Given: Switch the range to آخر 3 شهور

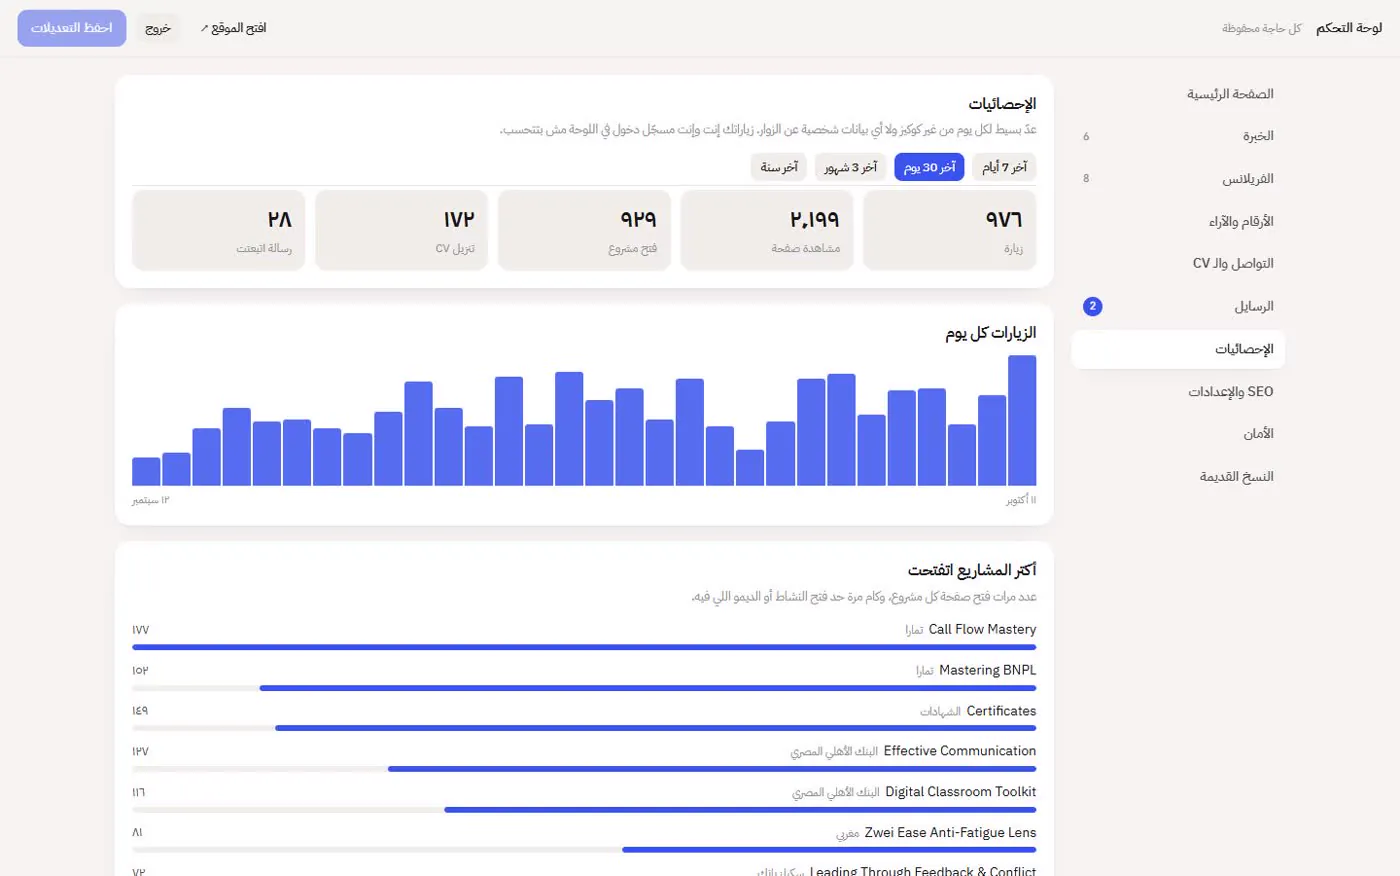Looking at the screenshot, I should pyautogui.click(x=850, y=167).
